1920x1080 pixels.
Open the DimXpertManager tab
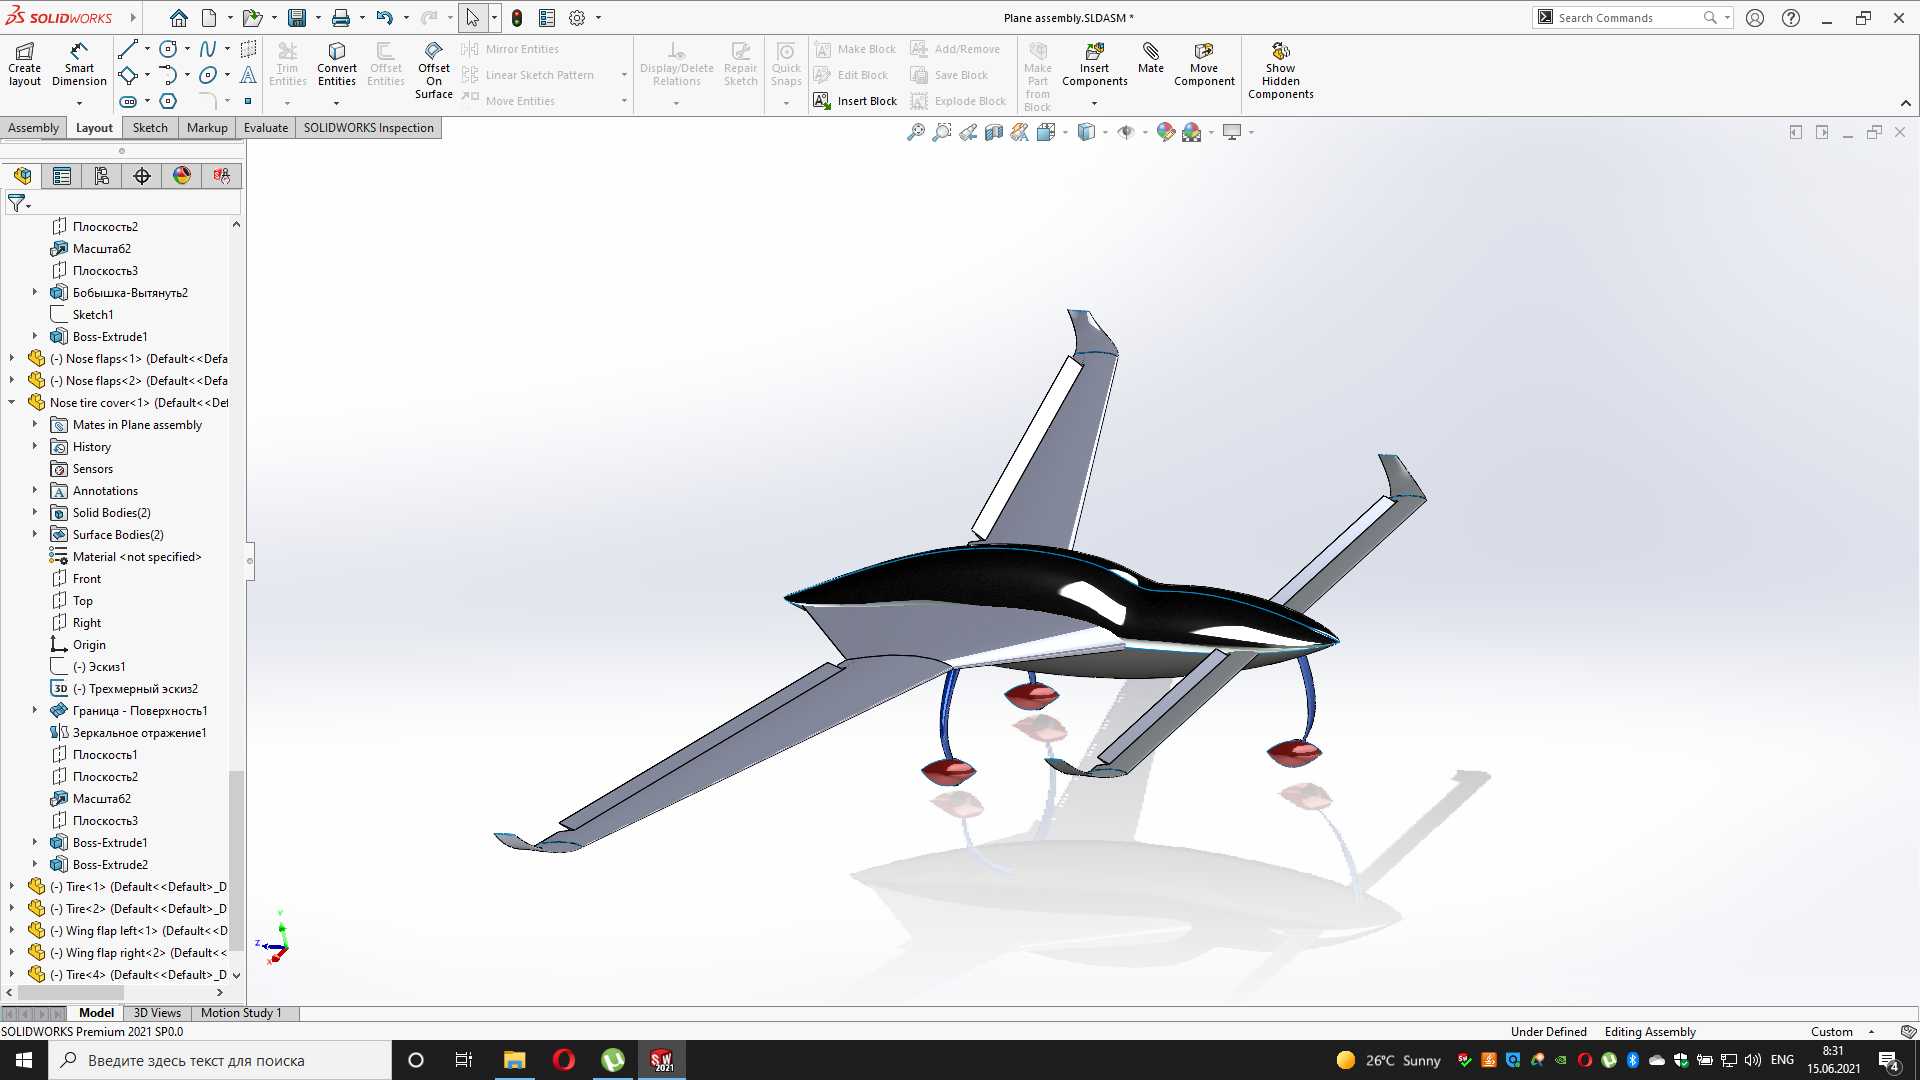coord(142,176)
